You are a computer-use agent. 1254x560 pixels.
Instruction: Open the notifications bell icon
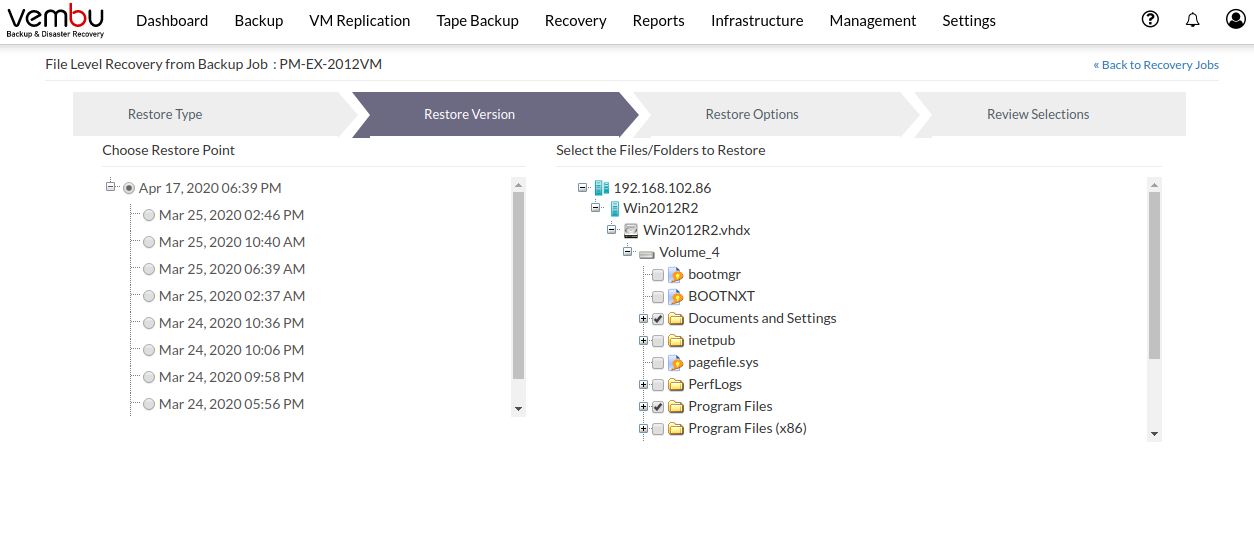tap(1192, 19)
